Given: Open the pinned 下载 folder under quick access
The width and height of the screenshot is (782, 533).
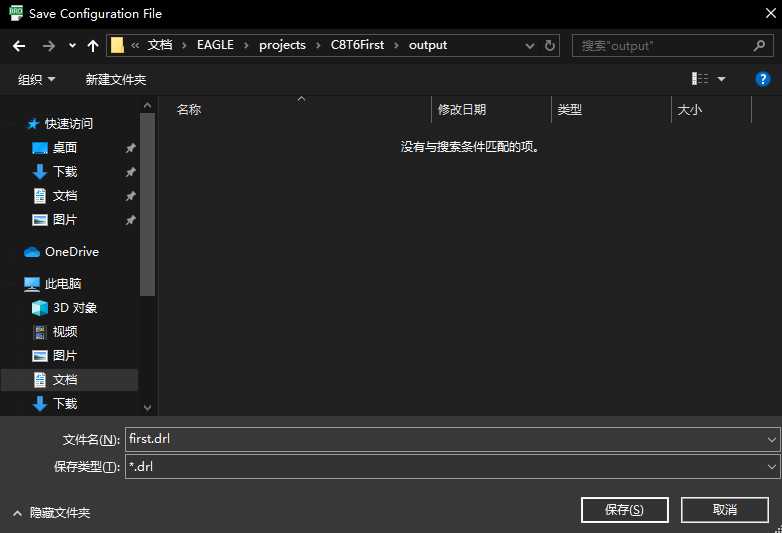Looking at the screenshot, I should [65, 172].
